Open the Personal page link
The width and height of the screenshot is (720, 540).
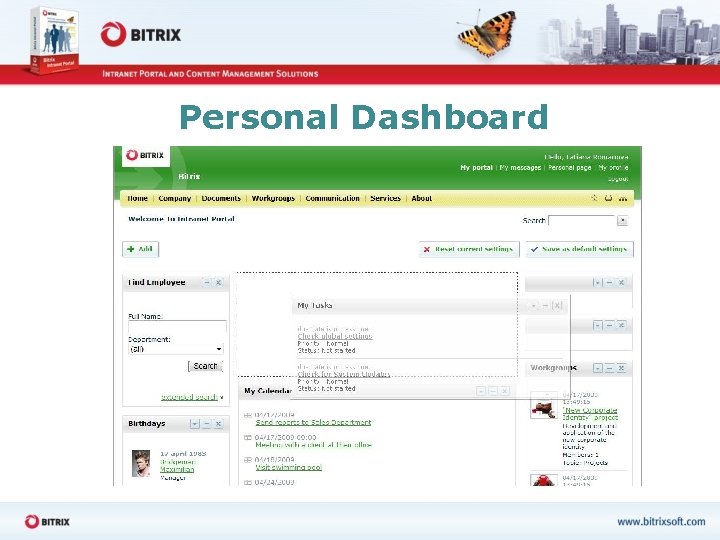[x=570, y=168]
